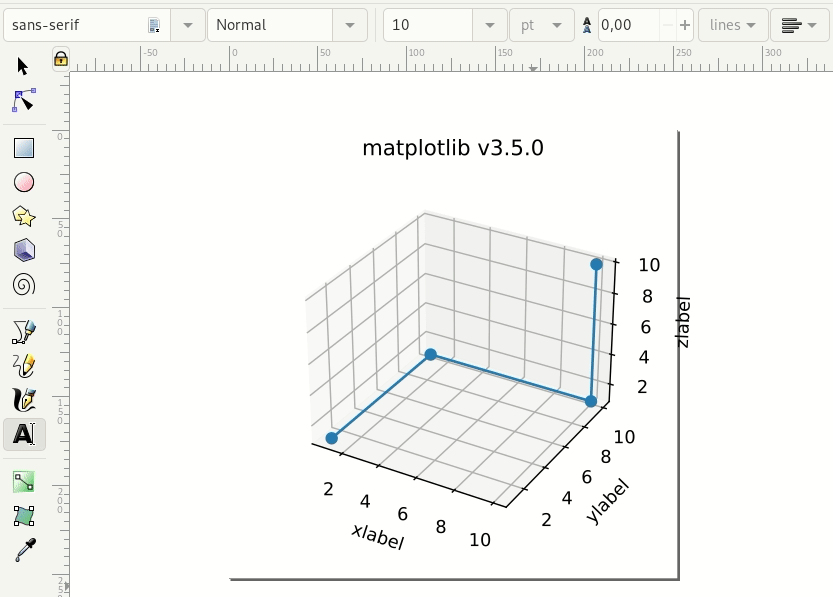833x597 pixels.
Task: Select the Mesh gradient tool
Action: pyautogui.click(x=24, y=516)
